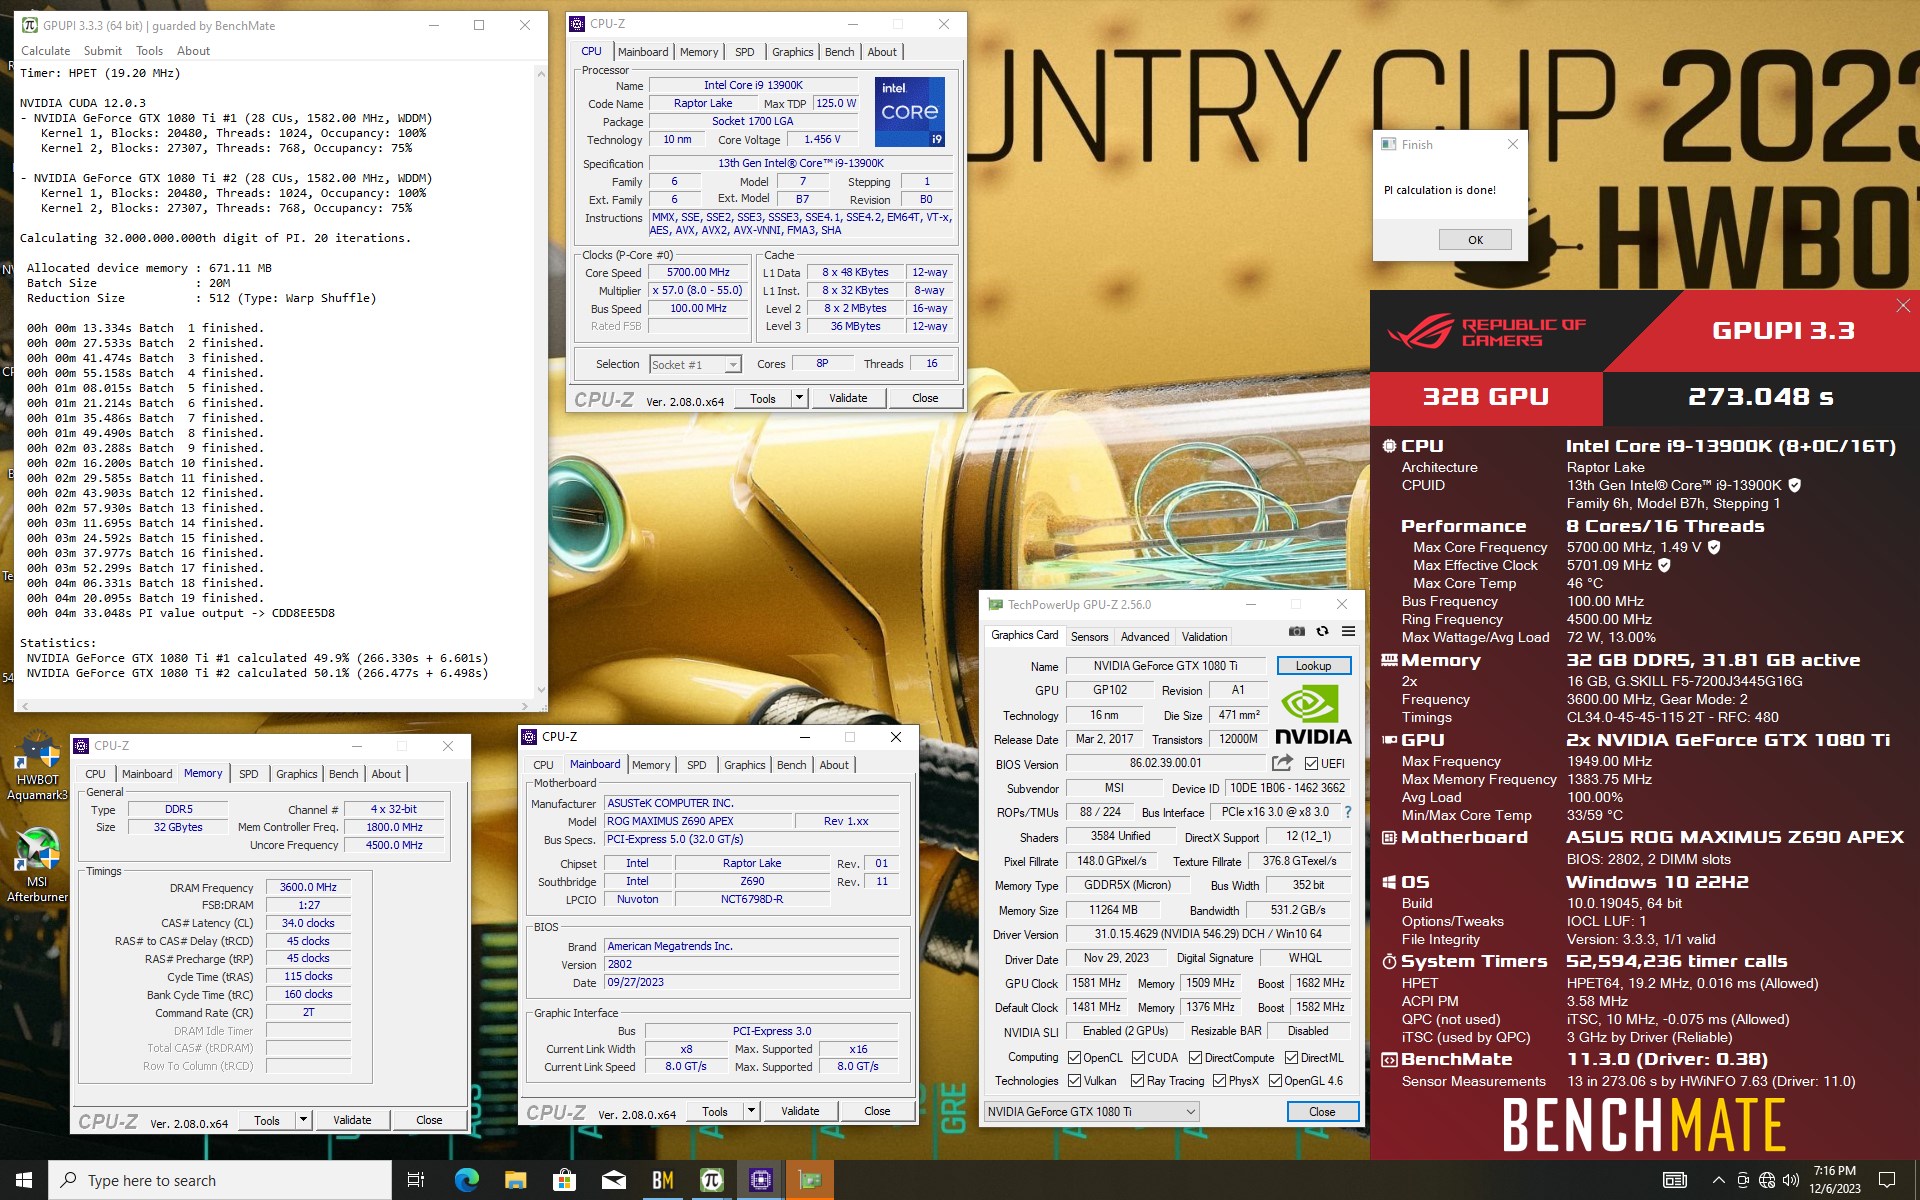Click Close button in GPU-Z
The width and height of the screenshot is (1920, 1200).
(x=1322, y=1112)
